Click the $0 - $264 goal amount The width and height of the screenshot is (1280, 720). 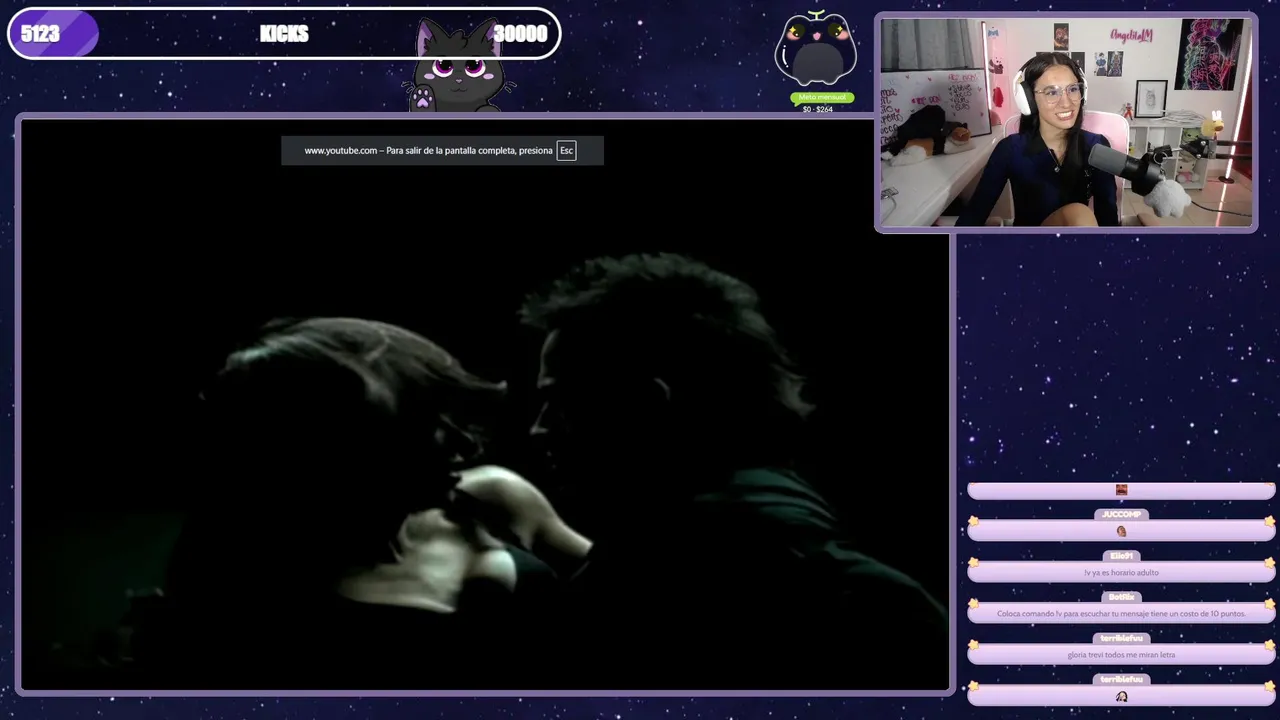817,109
